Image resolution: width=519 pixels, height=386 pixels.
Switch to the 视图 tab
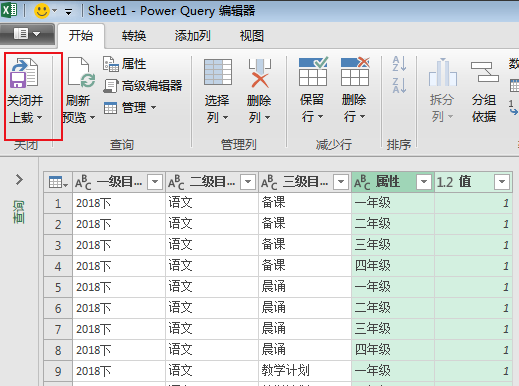coord(252,36)
